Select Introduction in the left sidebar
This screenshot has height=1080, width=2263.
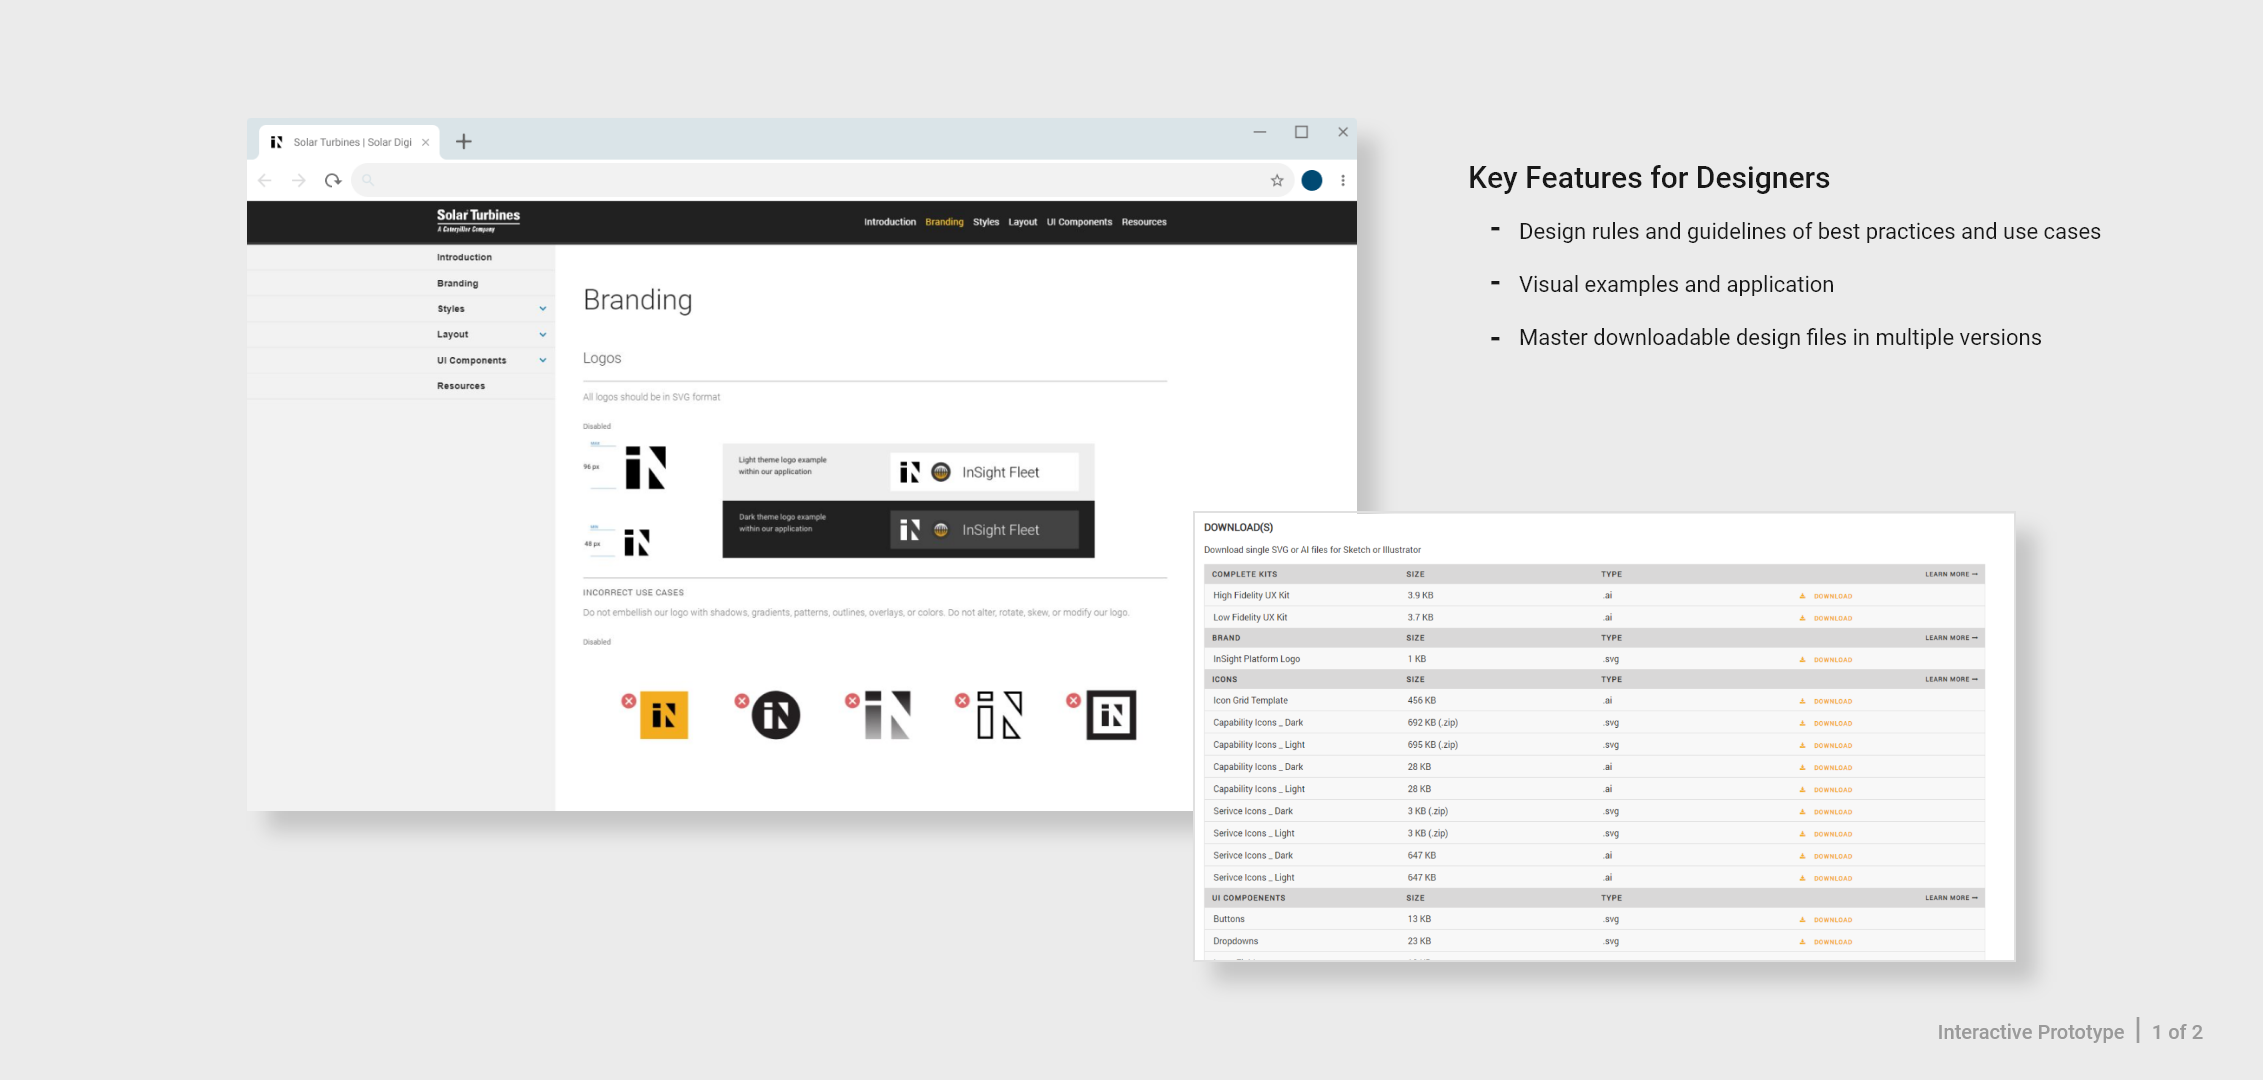pos(464,258)
